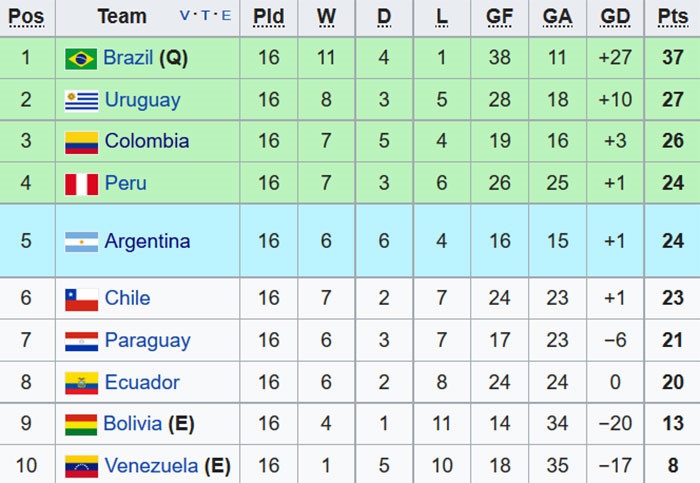Click the Argentina flag icon
The image size is (700, 483).
click(81, 242)
